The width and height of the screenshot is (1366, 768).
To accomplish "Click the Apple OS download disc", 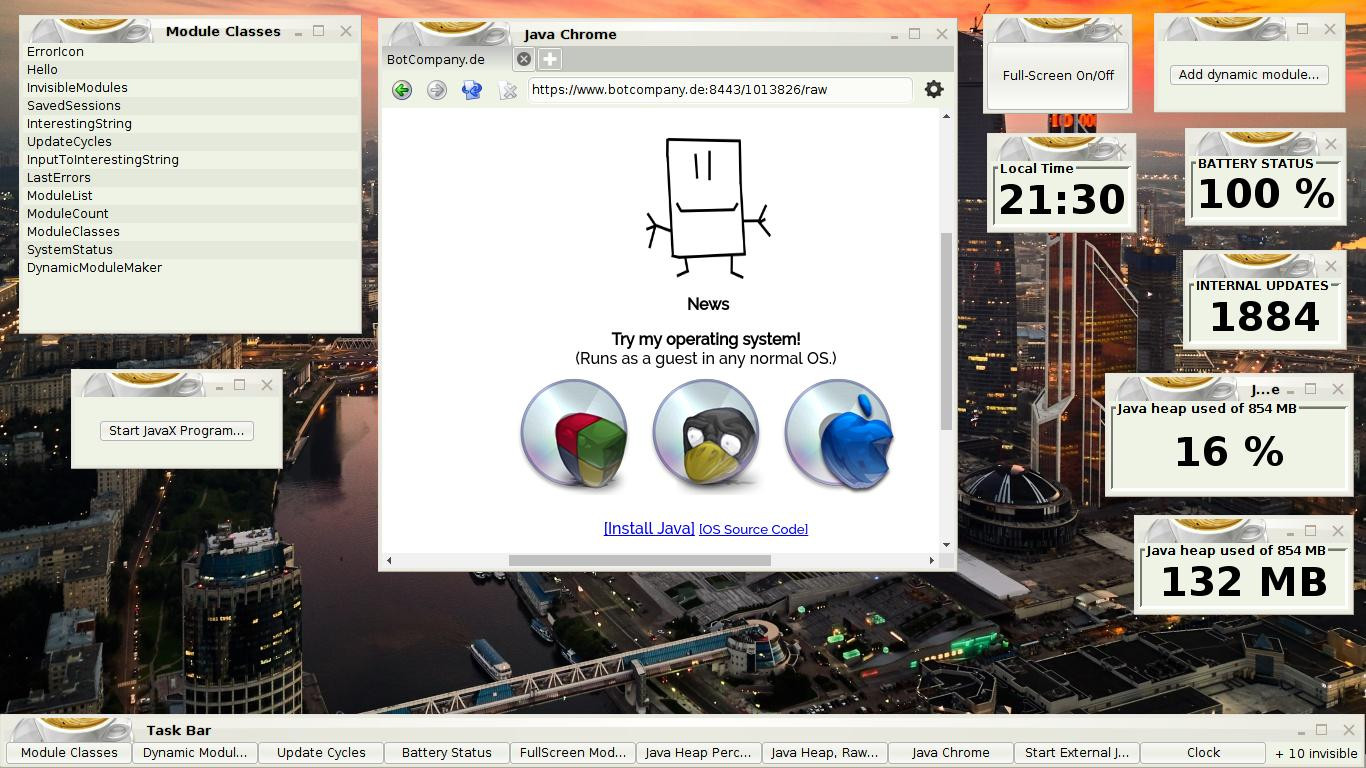I will point(838,435).
